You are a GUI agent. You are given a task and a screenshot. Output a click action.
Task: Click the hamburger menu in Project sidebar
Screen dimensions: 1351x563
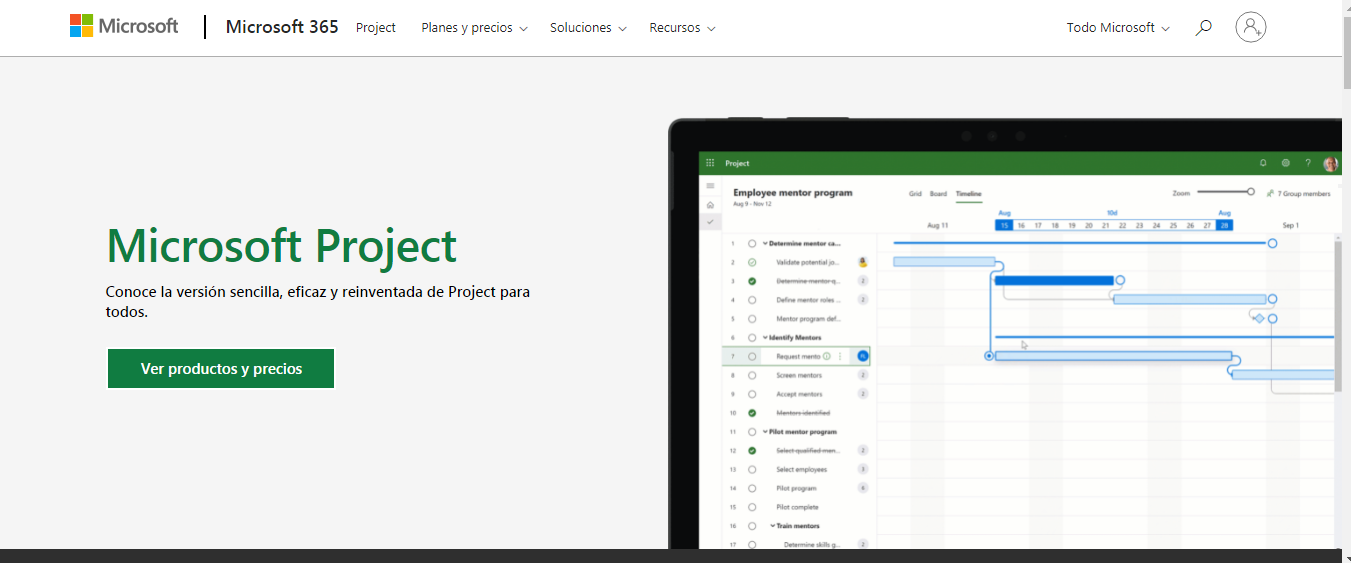pyautogui.click(x=711, y=186)
